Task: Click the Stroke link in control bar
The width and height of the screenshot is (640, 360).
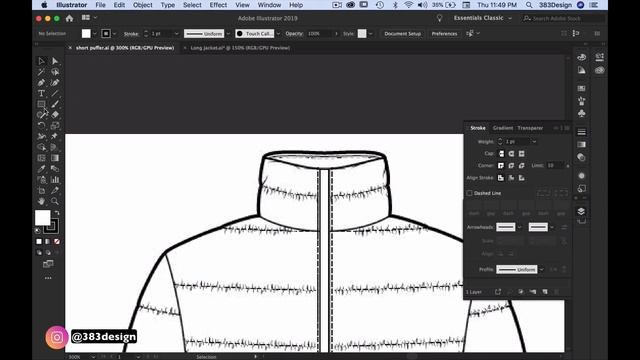Action: click(x=131, y=33)
